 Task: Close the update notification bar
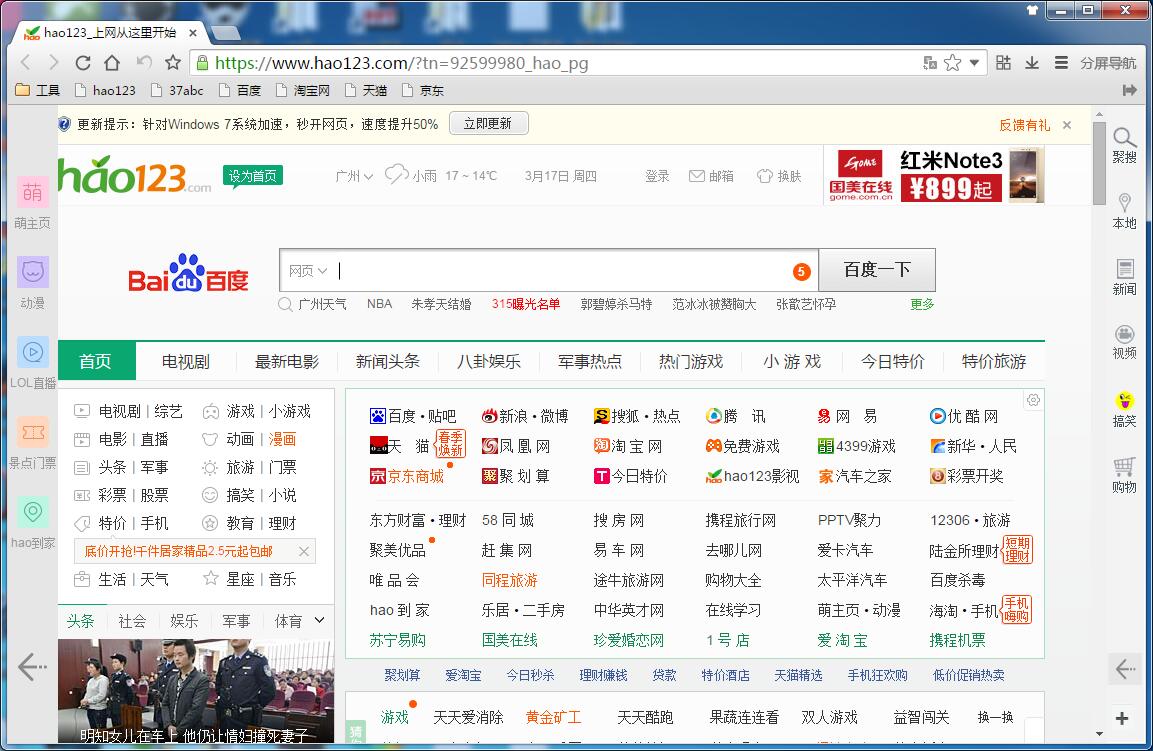tap(1067, 125)
